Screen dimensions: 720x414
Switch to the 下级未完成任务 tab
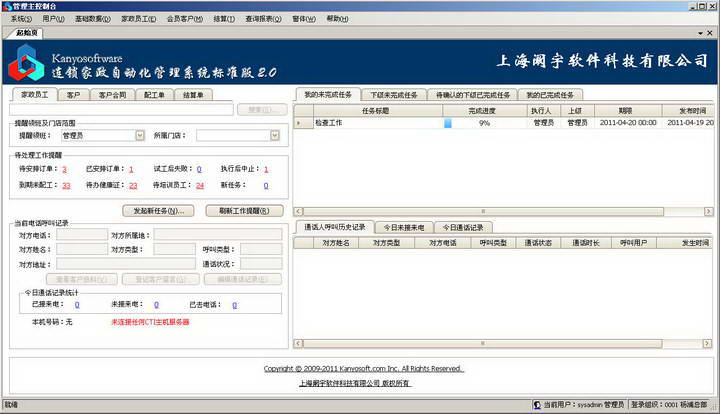(394, 95)
